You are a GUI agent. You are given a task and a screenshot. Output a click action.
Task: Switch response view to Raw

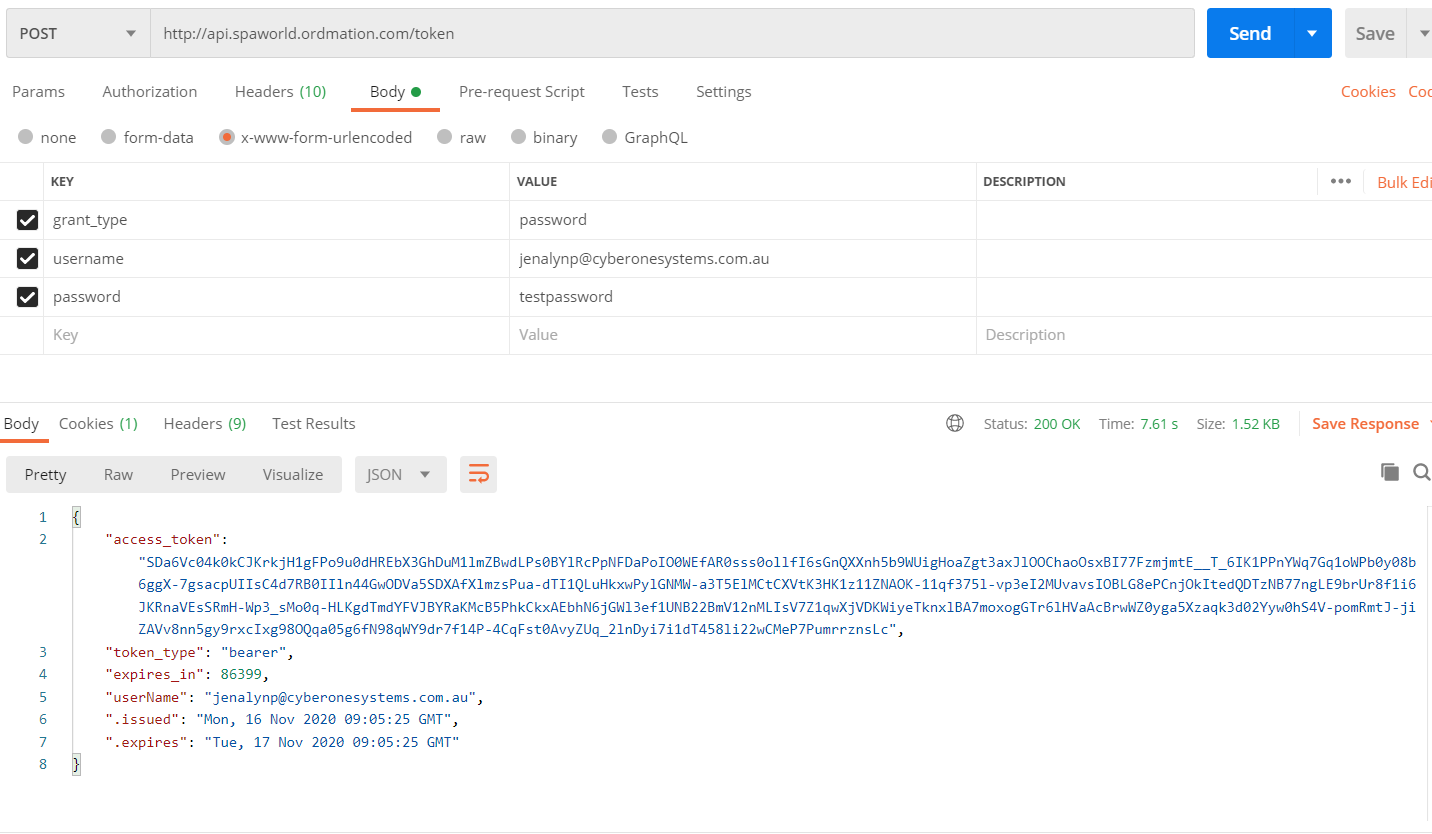(118, 475)
